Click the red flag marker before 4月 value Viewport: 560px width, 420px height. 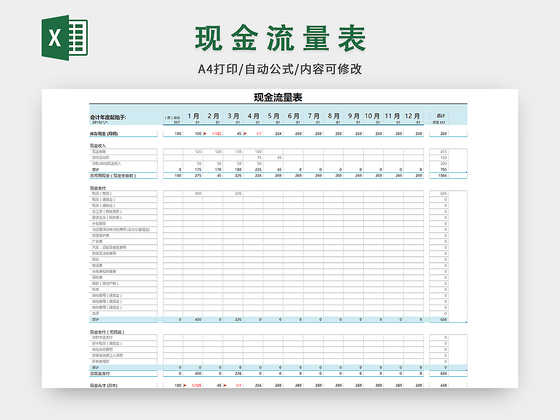coord(245,134)
